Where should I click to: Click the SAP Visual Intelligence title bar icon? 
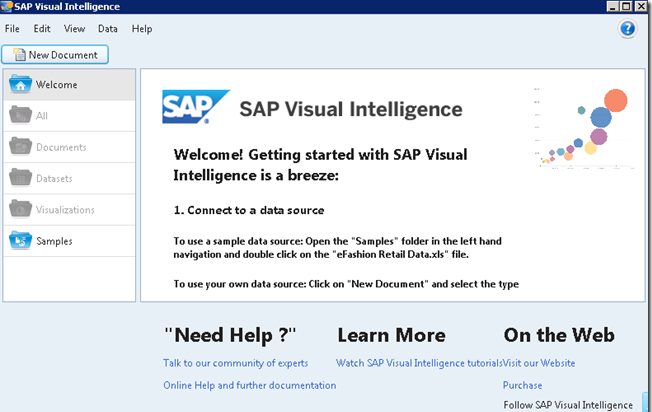tap(6, 6)
